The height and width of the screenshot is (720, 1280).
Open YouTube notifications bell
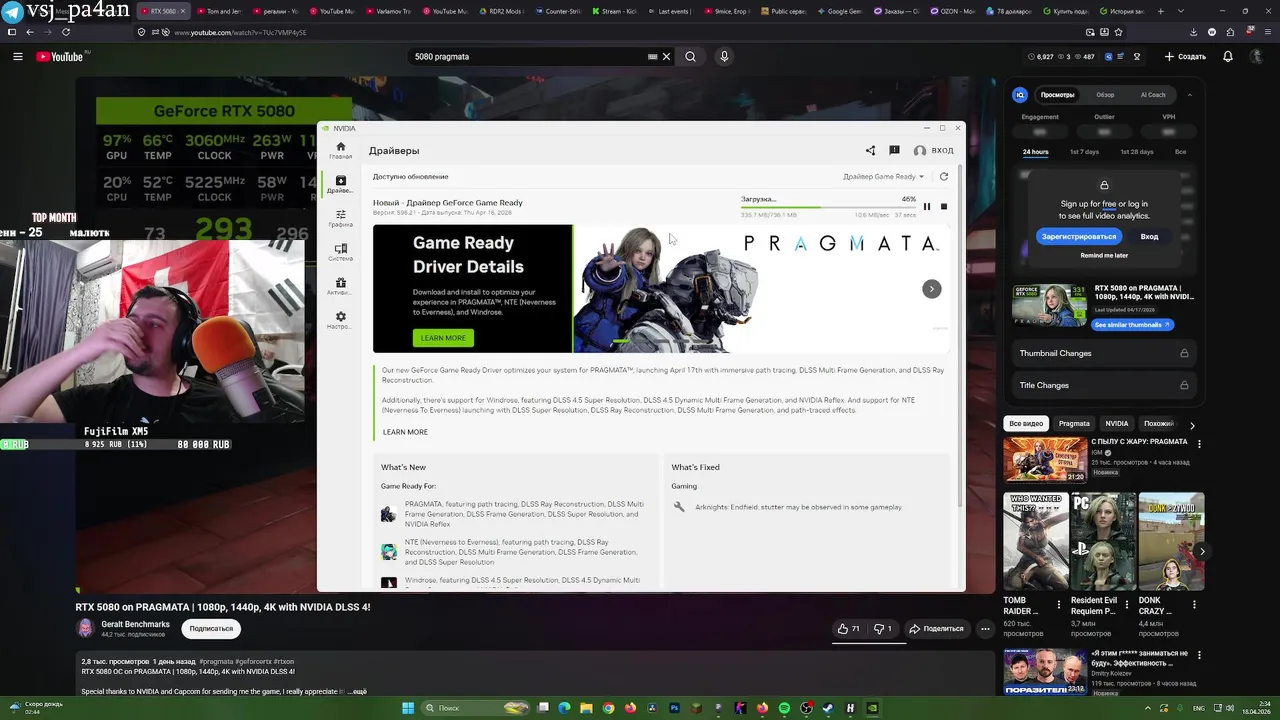pyautogui.click(x=1228, y=57)
